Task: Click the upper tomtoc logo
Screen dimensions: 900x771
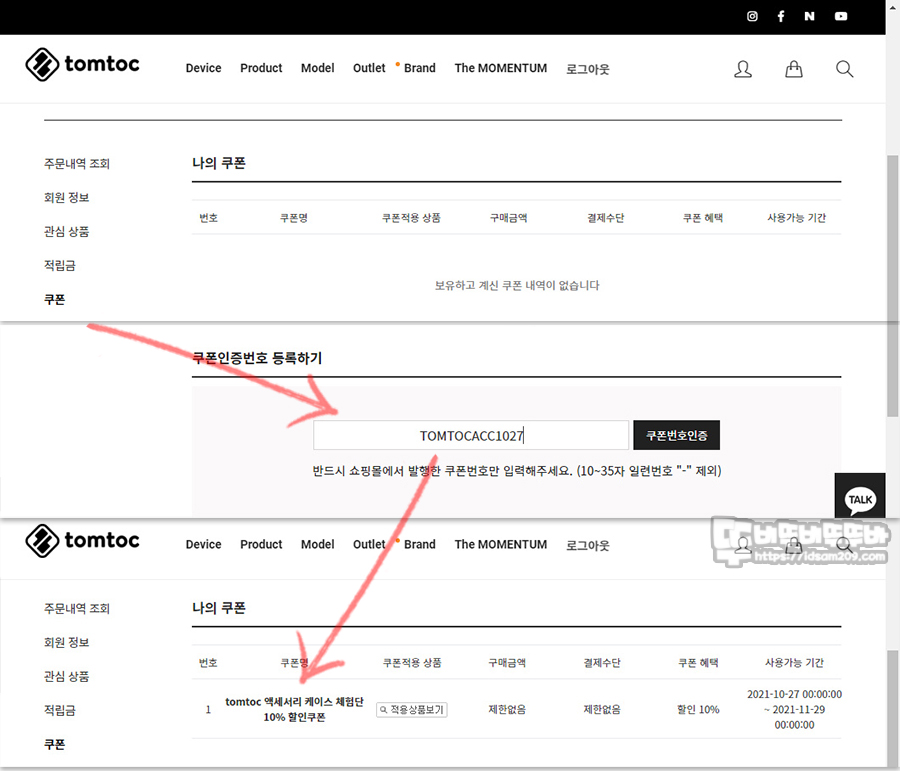Action: pos(83,64)
